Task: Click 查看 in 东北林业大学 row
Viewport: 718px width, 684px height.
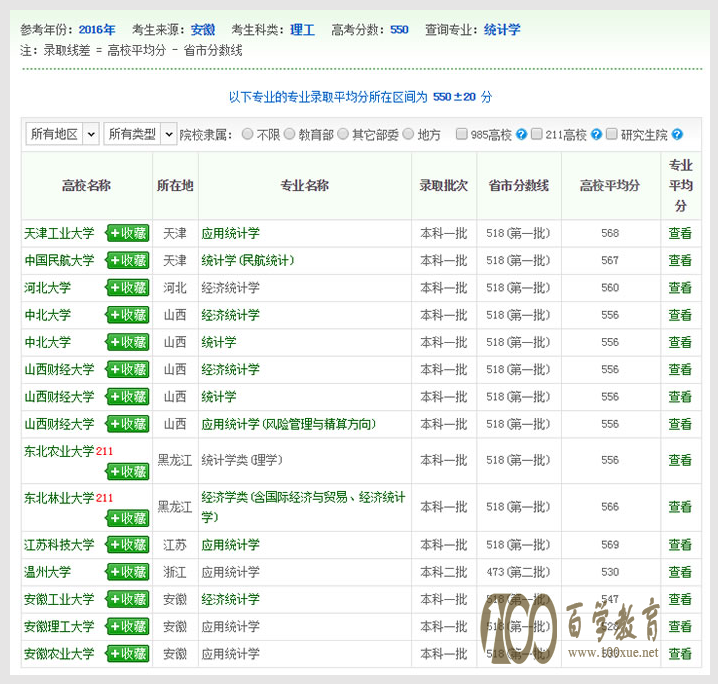Action: [x=680, y=507]
